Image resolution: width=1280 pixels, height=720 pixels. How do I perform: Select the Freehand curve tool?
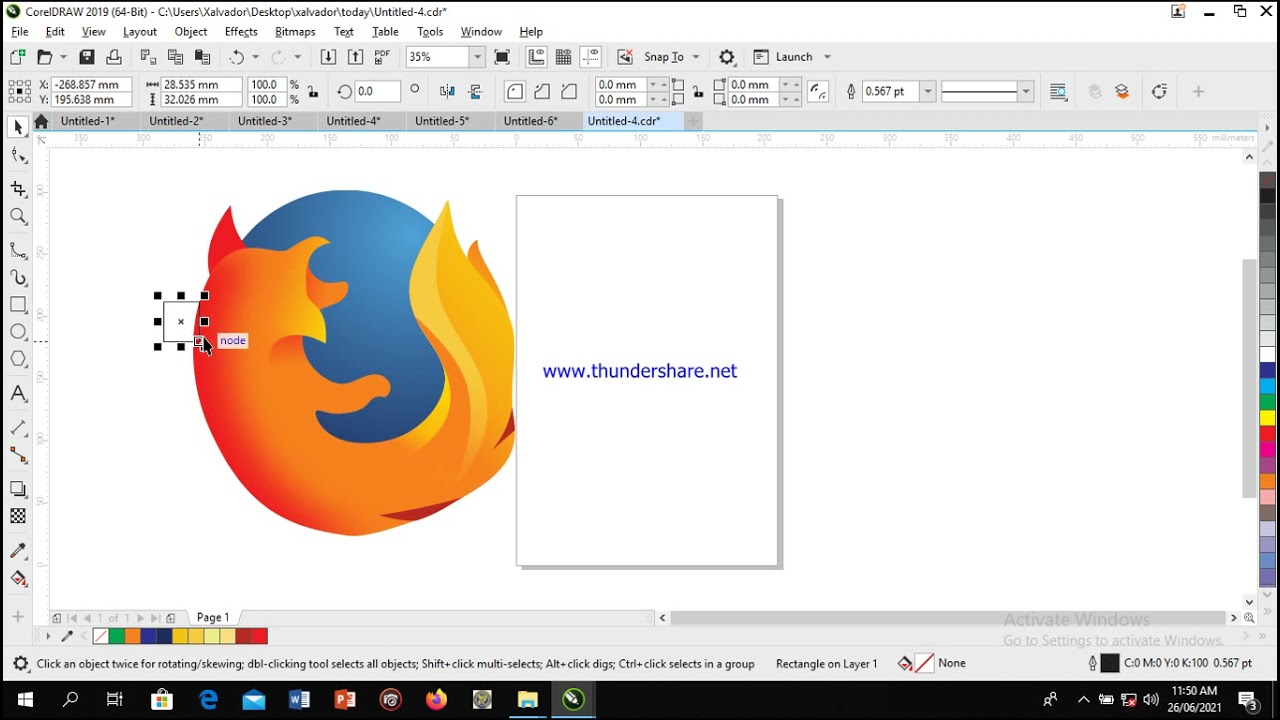(x=18, y=250)
